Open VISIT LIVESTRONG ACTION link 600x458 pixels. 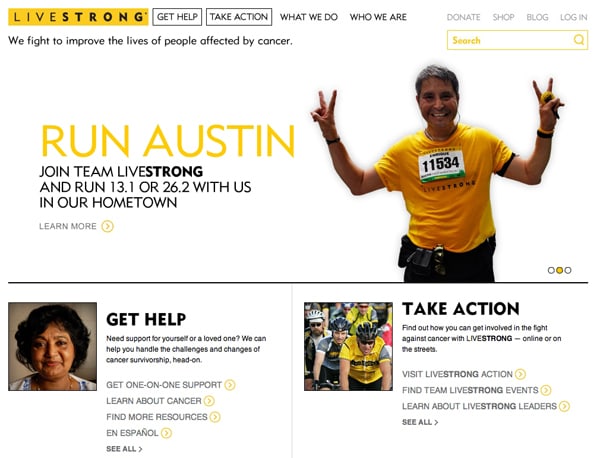point(457,374)
